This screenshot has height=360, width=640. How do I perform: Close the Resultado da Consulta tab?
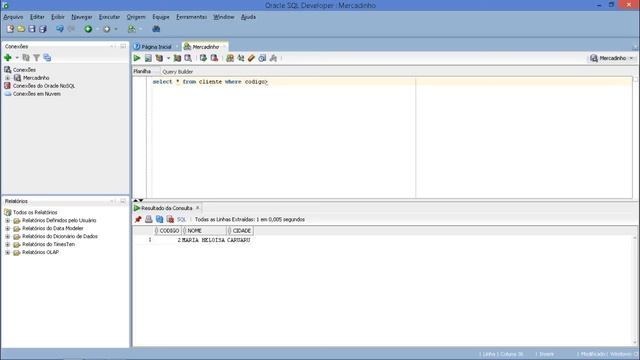(x=198, y=208)
